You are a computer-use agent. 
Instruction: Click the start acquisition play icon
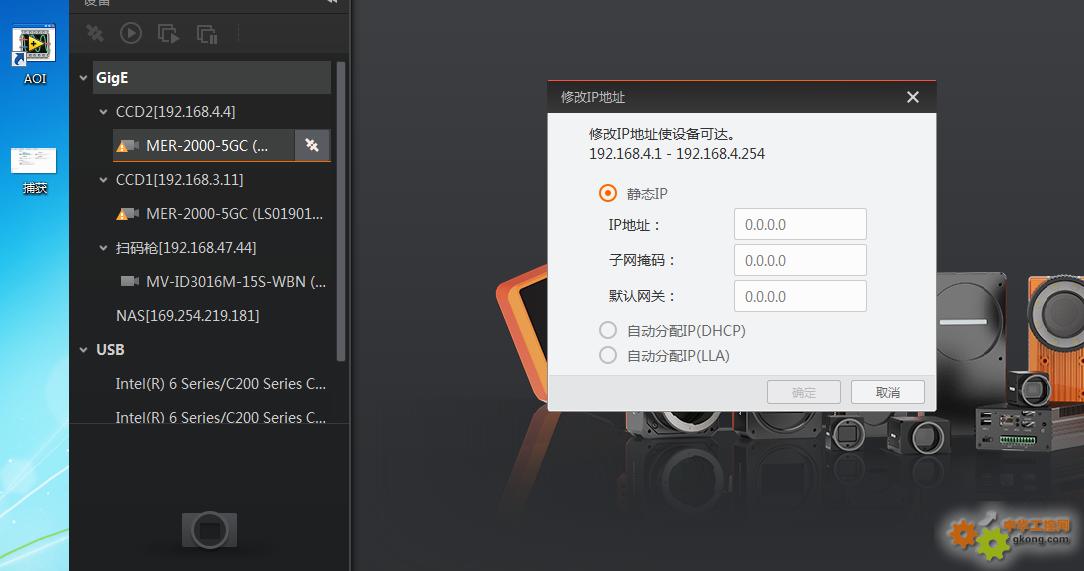point(131,32)
